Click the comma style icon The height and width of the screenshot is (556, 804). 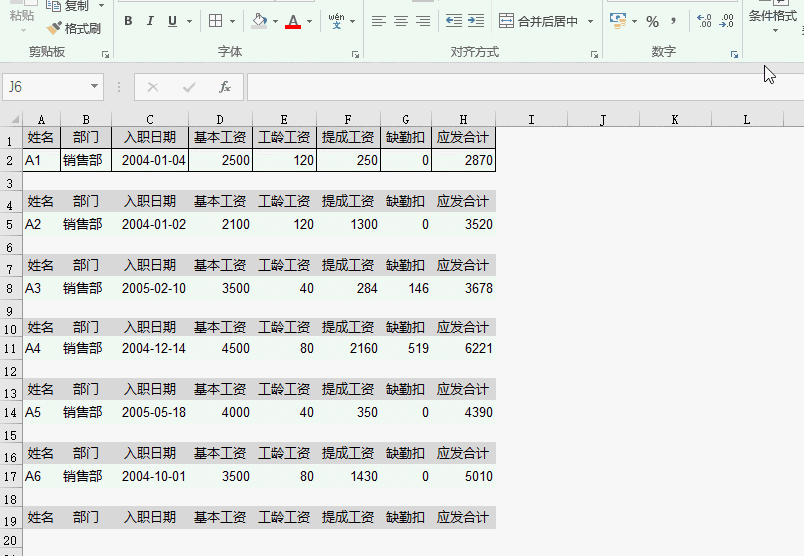[x=674, y=21]
